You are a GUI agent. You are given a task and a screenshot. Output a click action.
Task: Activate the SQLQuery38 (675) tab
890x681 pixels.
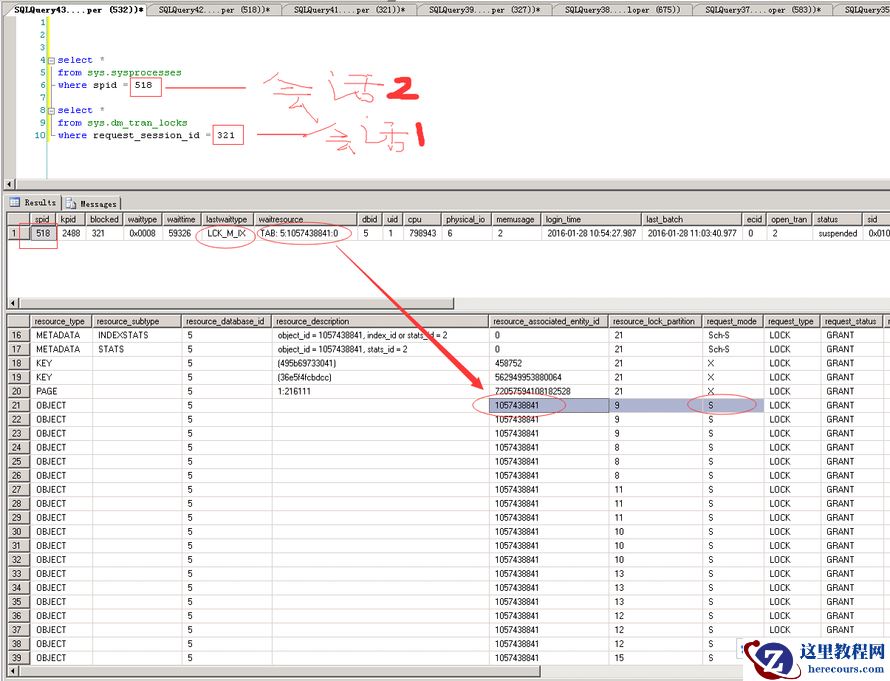click(622, 9)
